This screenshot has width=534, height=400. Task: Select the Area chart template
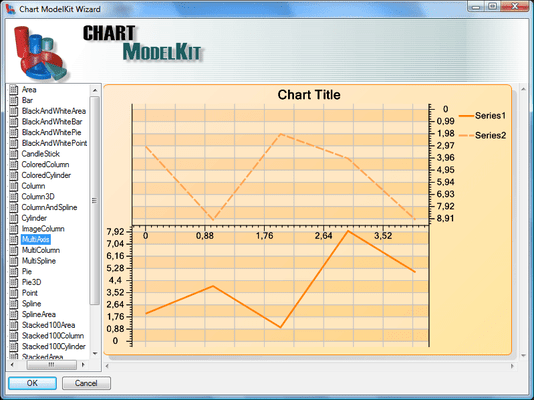29,90
